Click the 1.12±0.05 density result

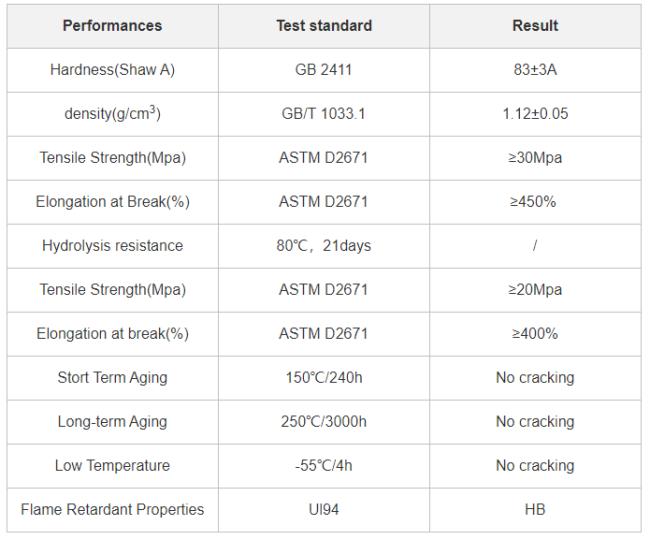pos(535,114)
